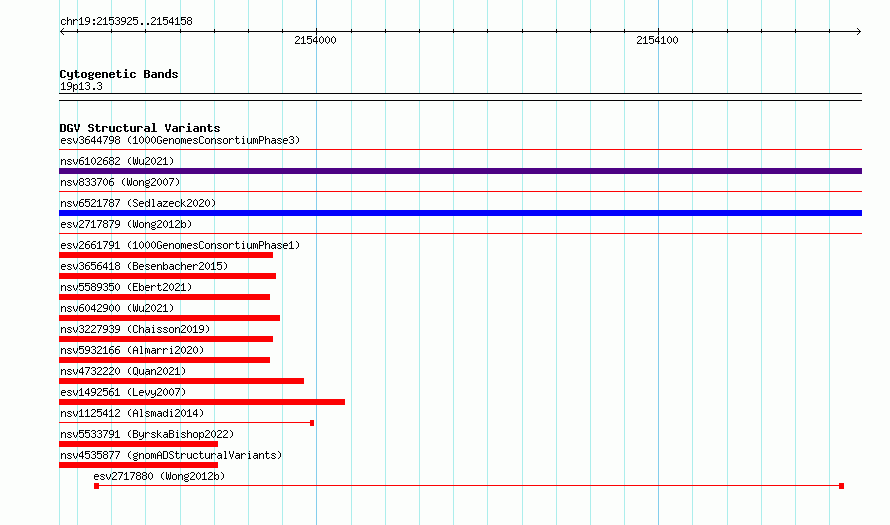The height and width of the screenshot is (525, 890).
Task: Select the nsv5533791 ByrskaBishop2022 red bar
Action: click(x=138, y=444)
